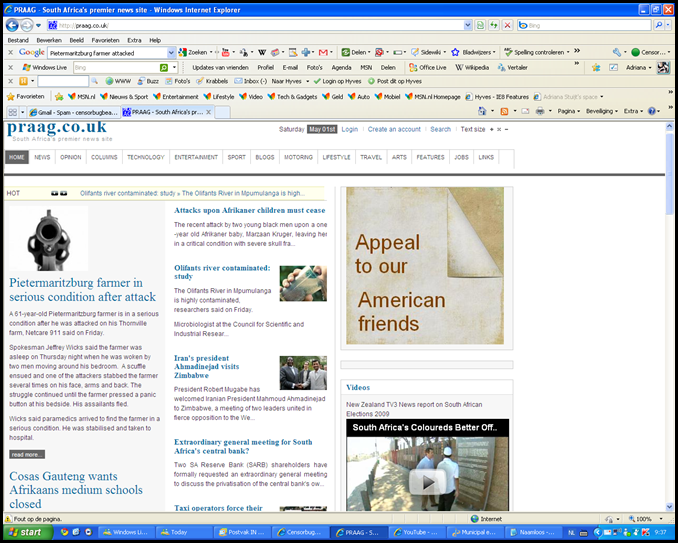Image resolution: width=678 pixels, height=543 pixels.
Task: Click the printer icon in command bar
Action: click(x=540, y=112)
